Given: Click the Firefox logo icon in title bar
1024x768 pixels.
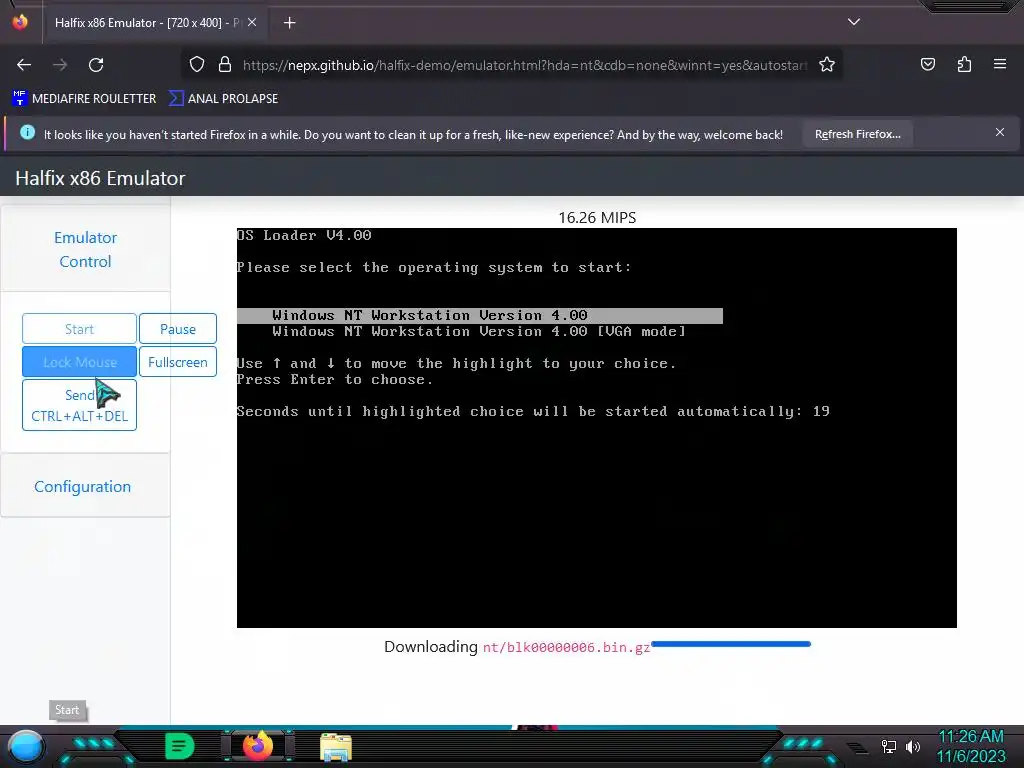Looking at the screenshot, I should (x=20, y=22).
